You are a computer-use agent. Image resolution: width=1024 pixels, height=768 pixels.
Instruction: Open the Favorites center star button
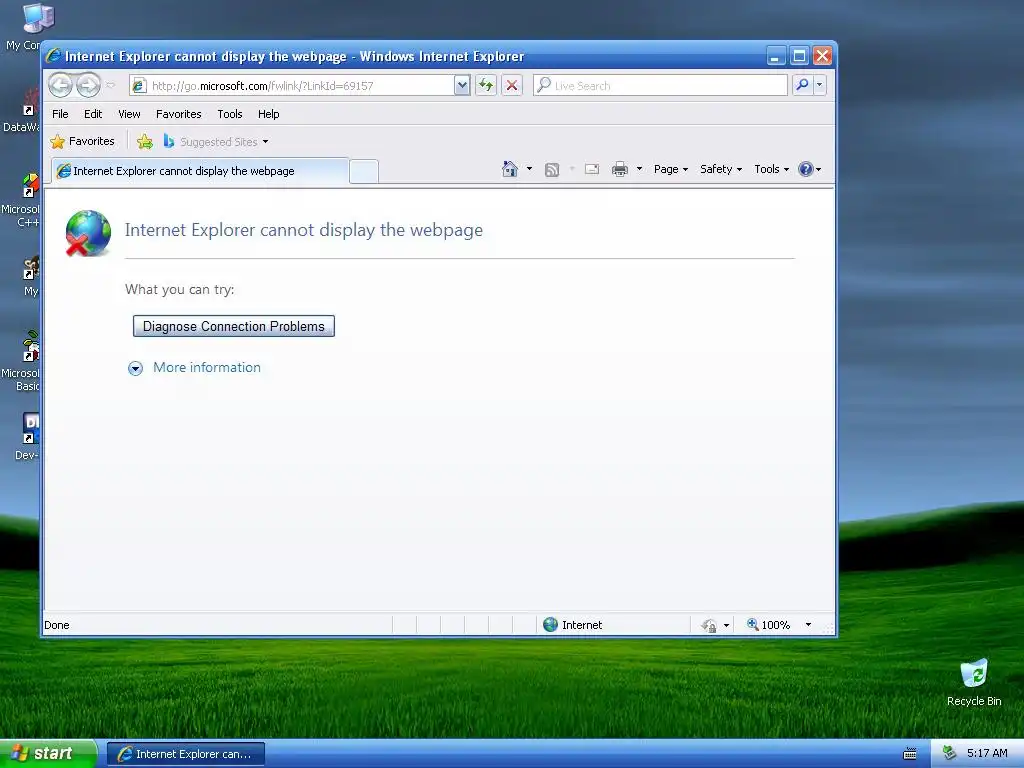click(x=82, y=141)
